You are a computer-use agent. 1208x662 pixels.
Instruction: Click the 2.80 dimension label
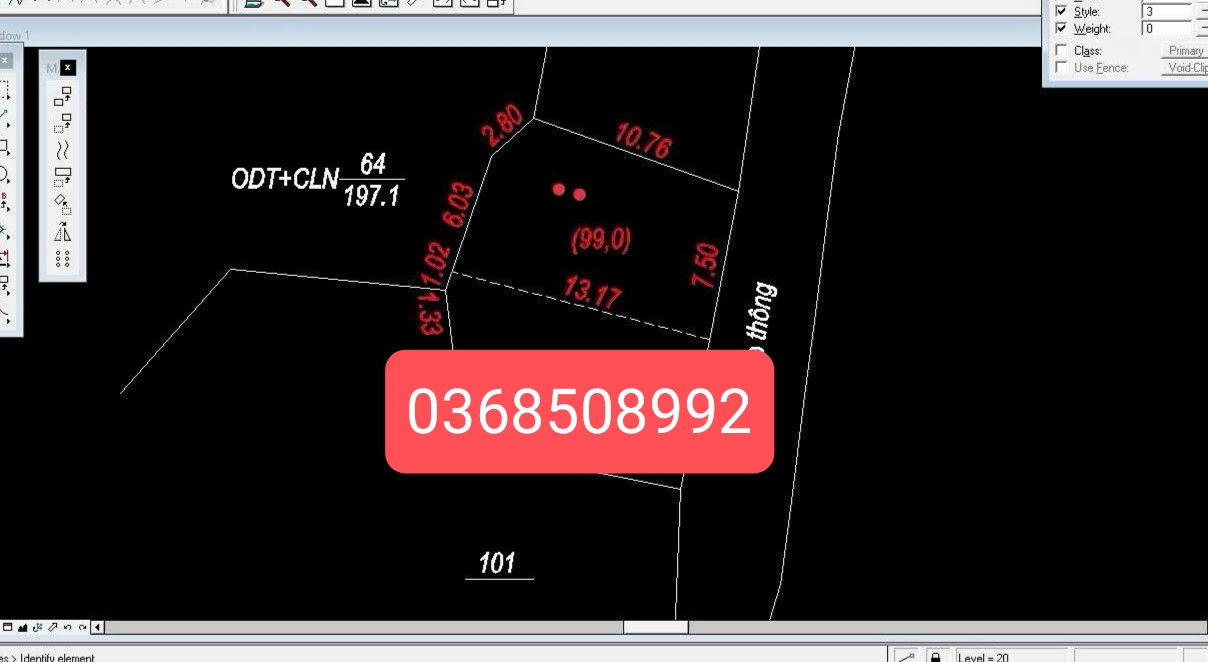pyautogui.click(x=502, y=127)
